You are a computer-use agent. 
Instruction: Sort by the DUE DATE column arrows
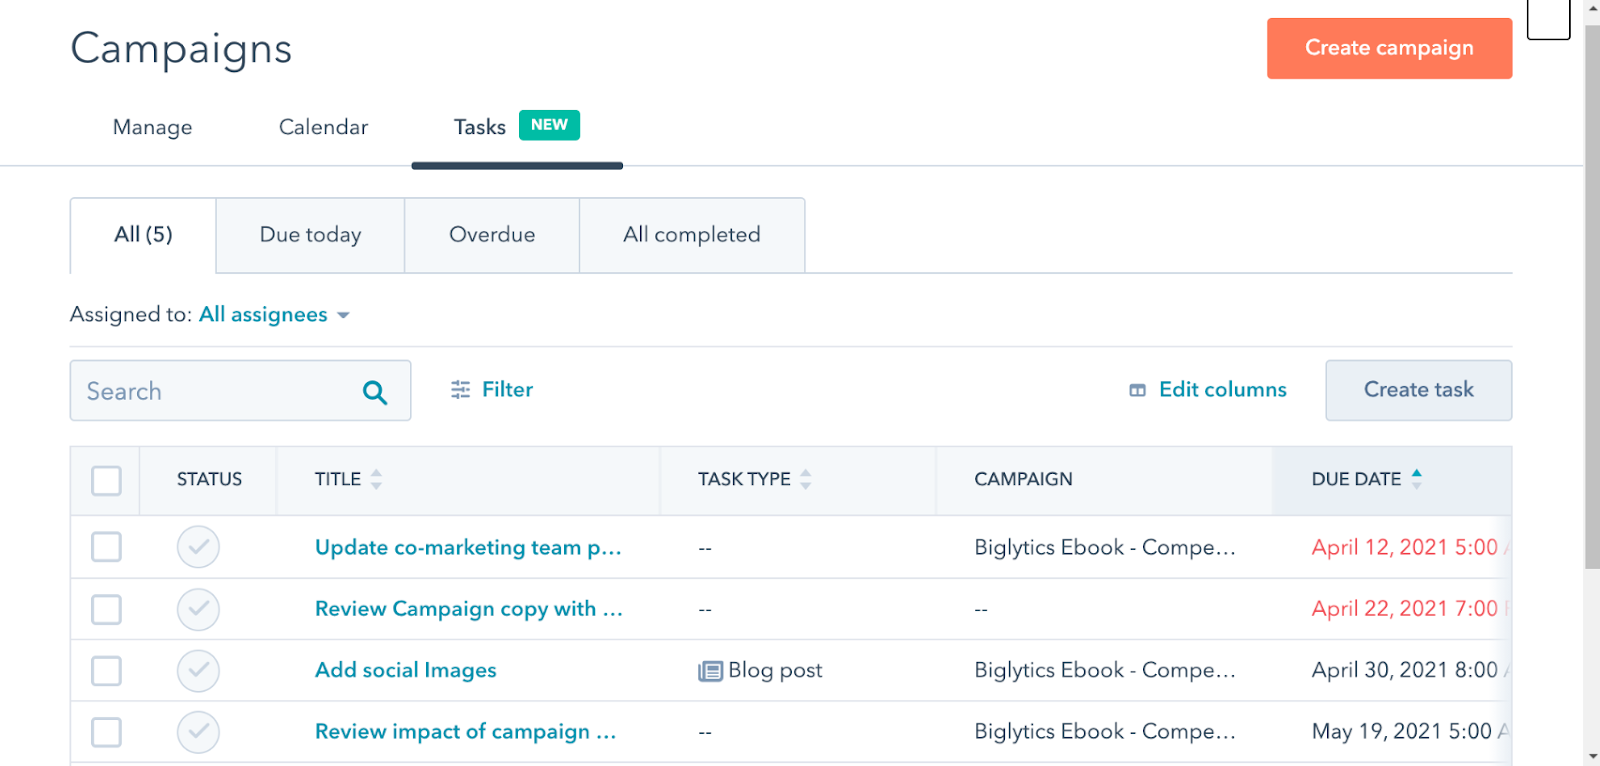coord(1416,479)
